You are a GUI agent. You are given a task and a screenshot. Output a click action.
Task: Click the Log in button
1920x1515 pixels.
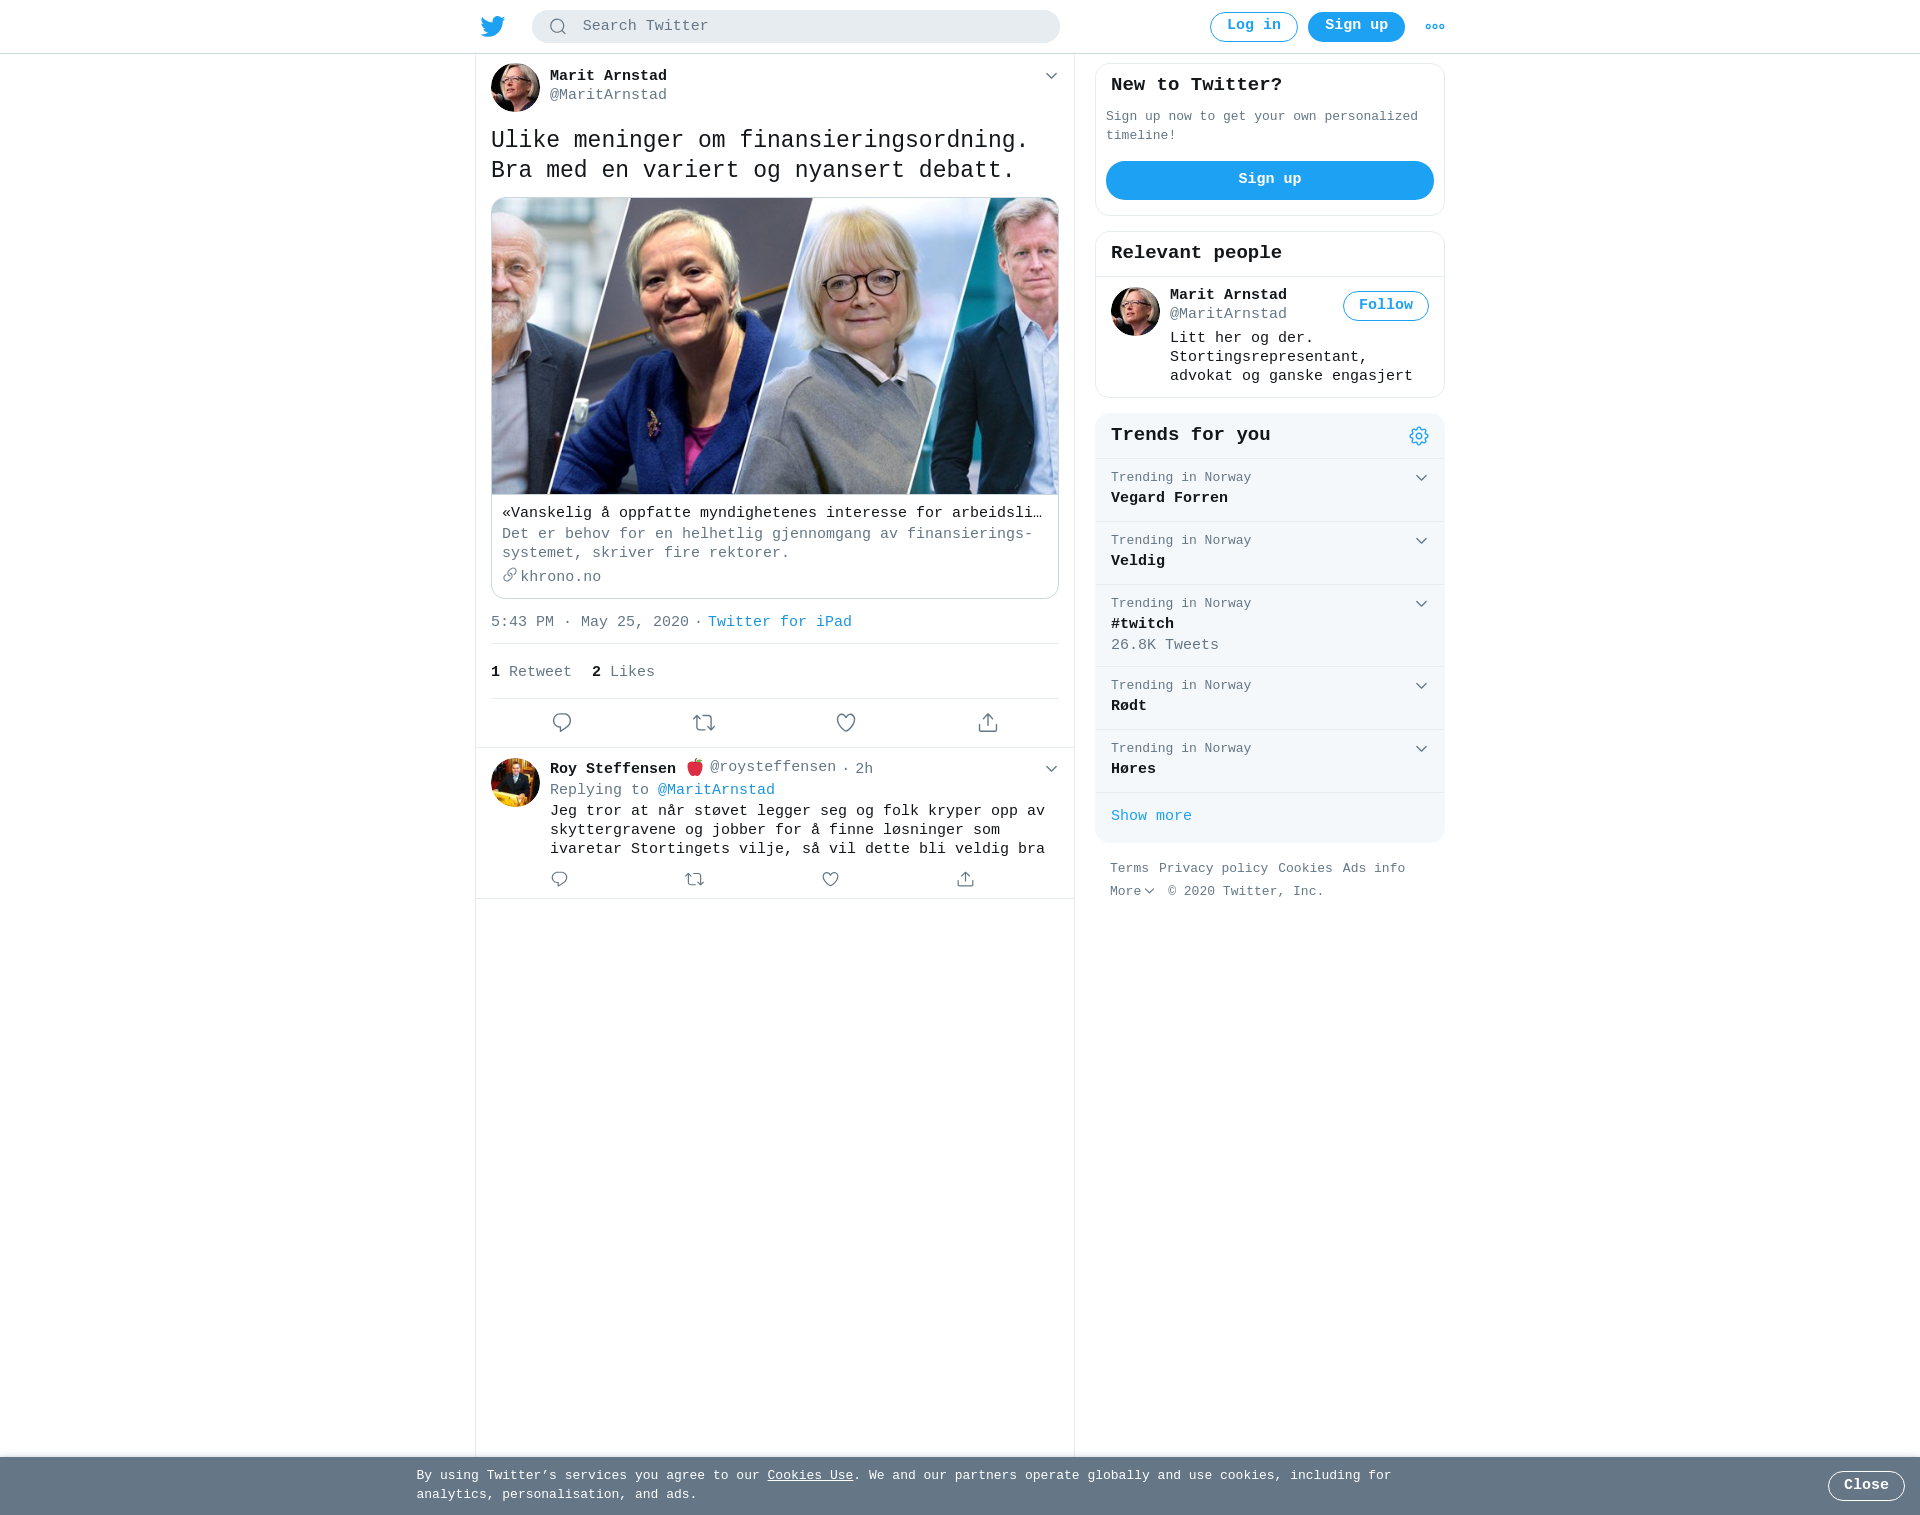(1254, 26)
